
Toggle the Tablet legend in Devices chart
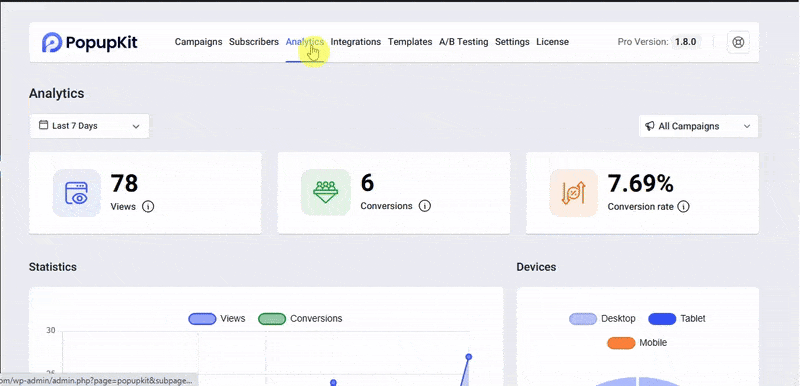tap(677, 319)
